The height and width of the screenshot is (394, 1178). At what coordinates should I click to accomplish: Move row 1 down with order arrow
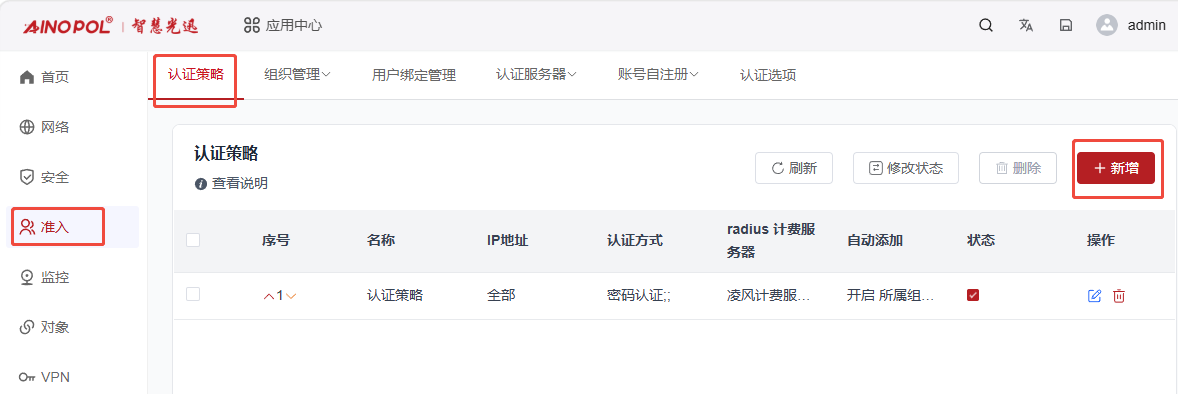pyautogui.click(x=291, y=296)
